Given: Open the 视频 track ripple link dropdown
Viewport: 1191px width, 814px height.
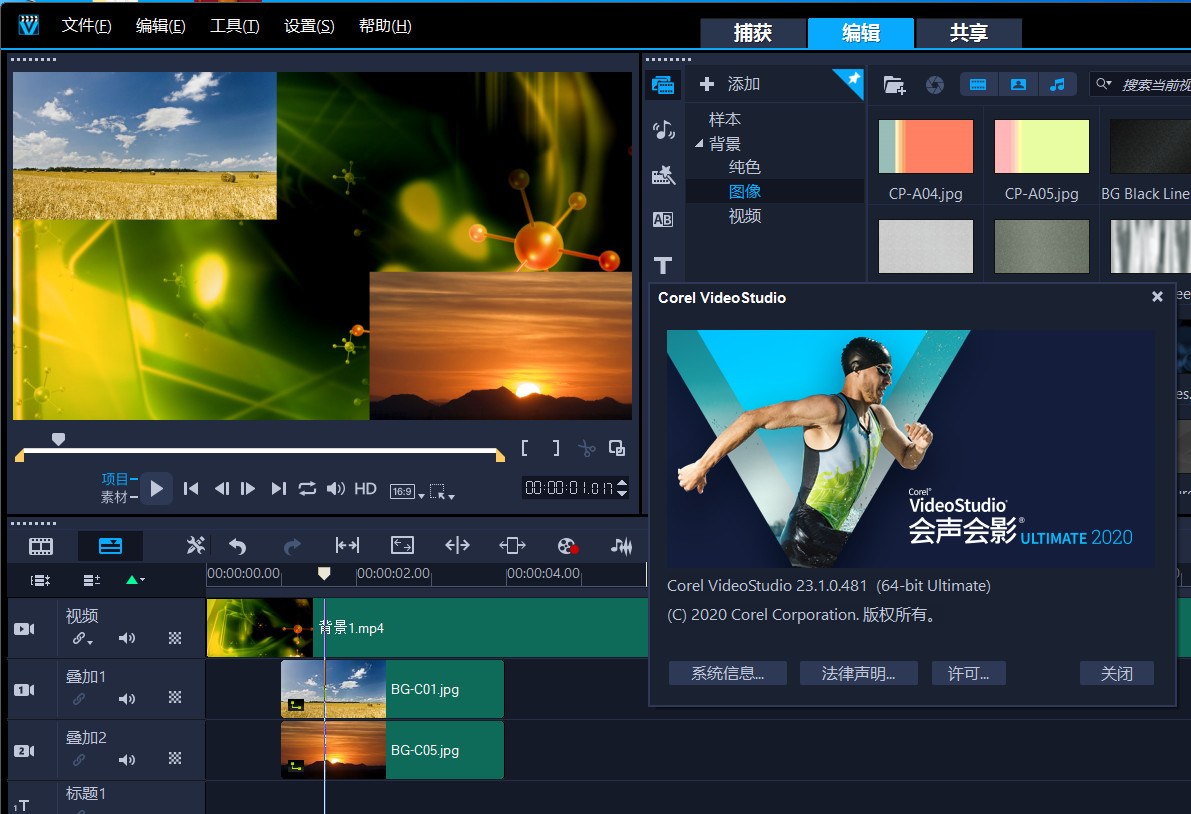Looking at the screenshot, I should tap(83, 639).
